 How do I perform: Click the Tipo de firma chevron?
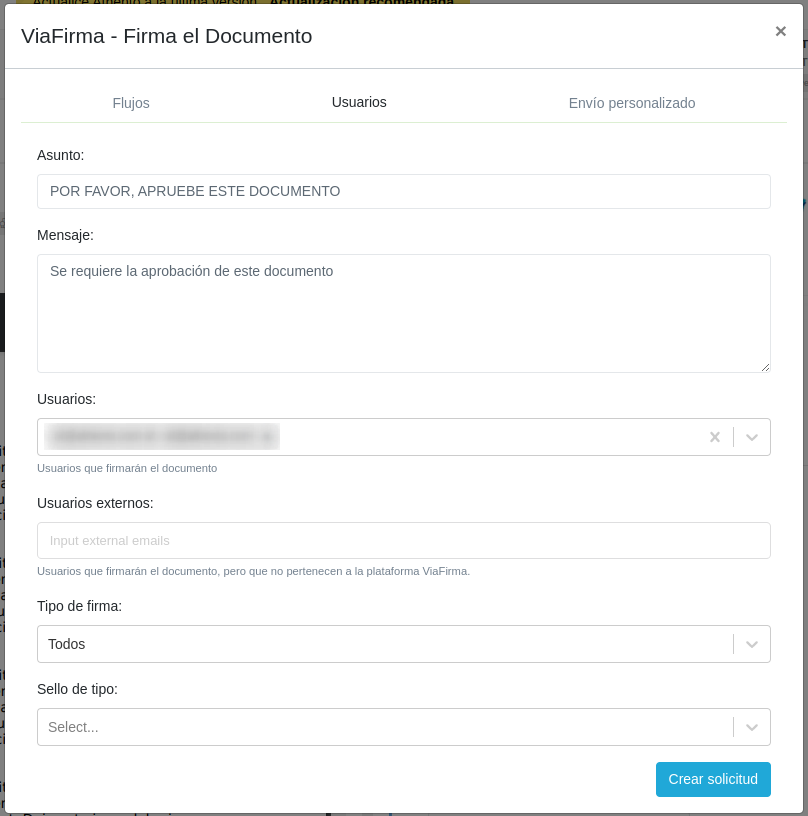coord(752,644)
